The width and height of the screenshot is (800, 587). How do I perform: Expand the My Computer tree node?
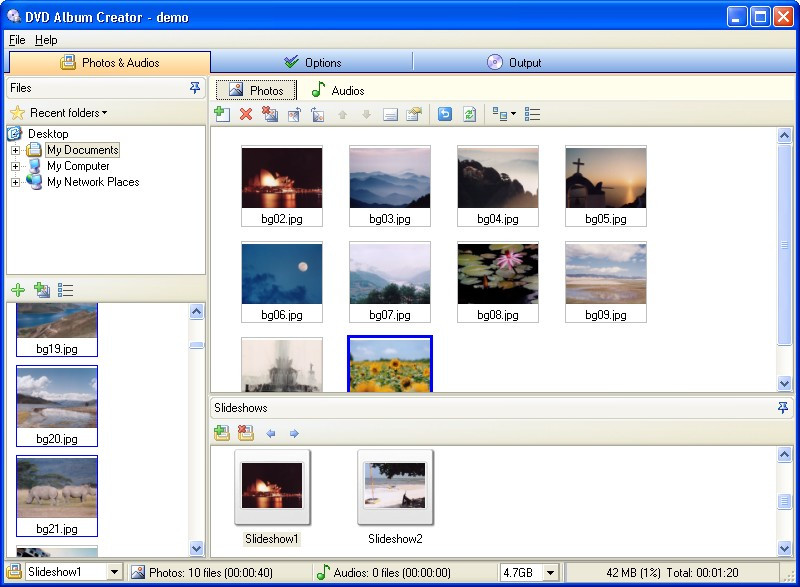coord(15,166)
